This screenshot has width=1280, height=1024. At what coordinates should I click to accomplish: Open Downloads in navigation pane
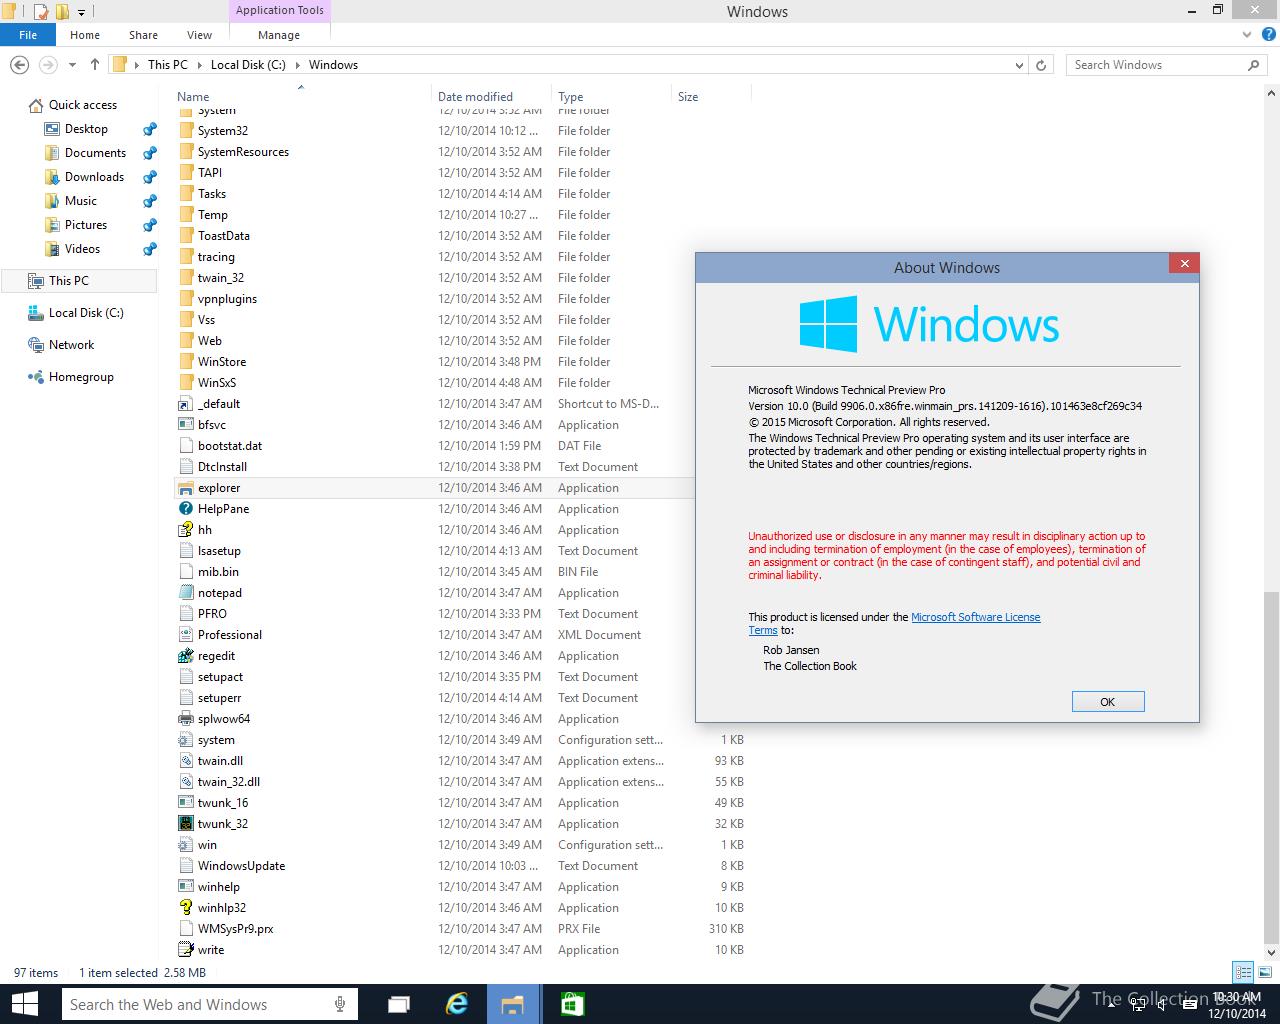[94, 177]
